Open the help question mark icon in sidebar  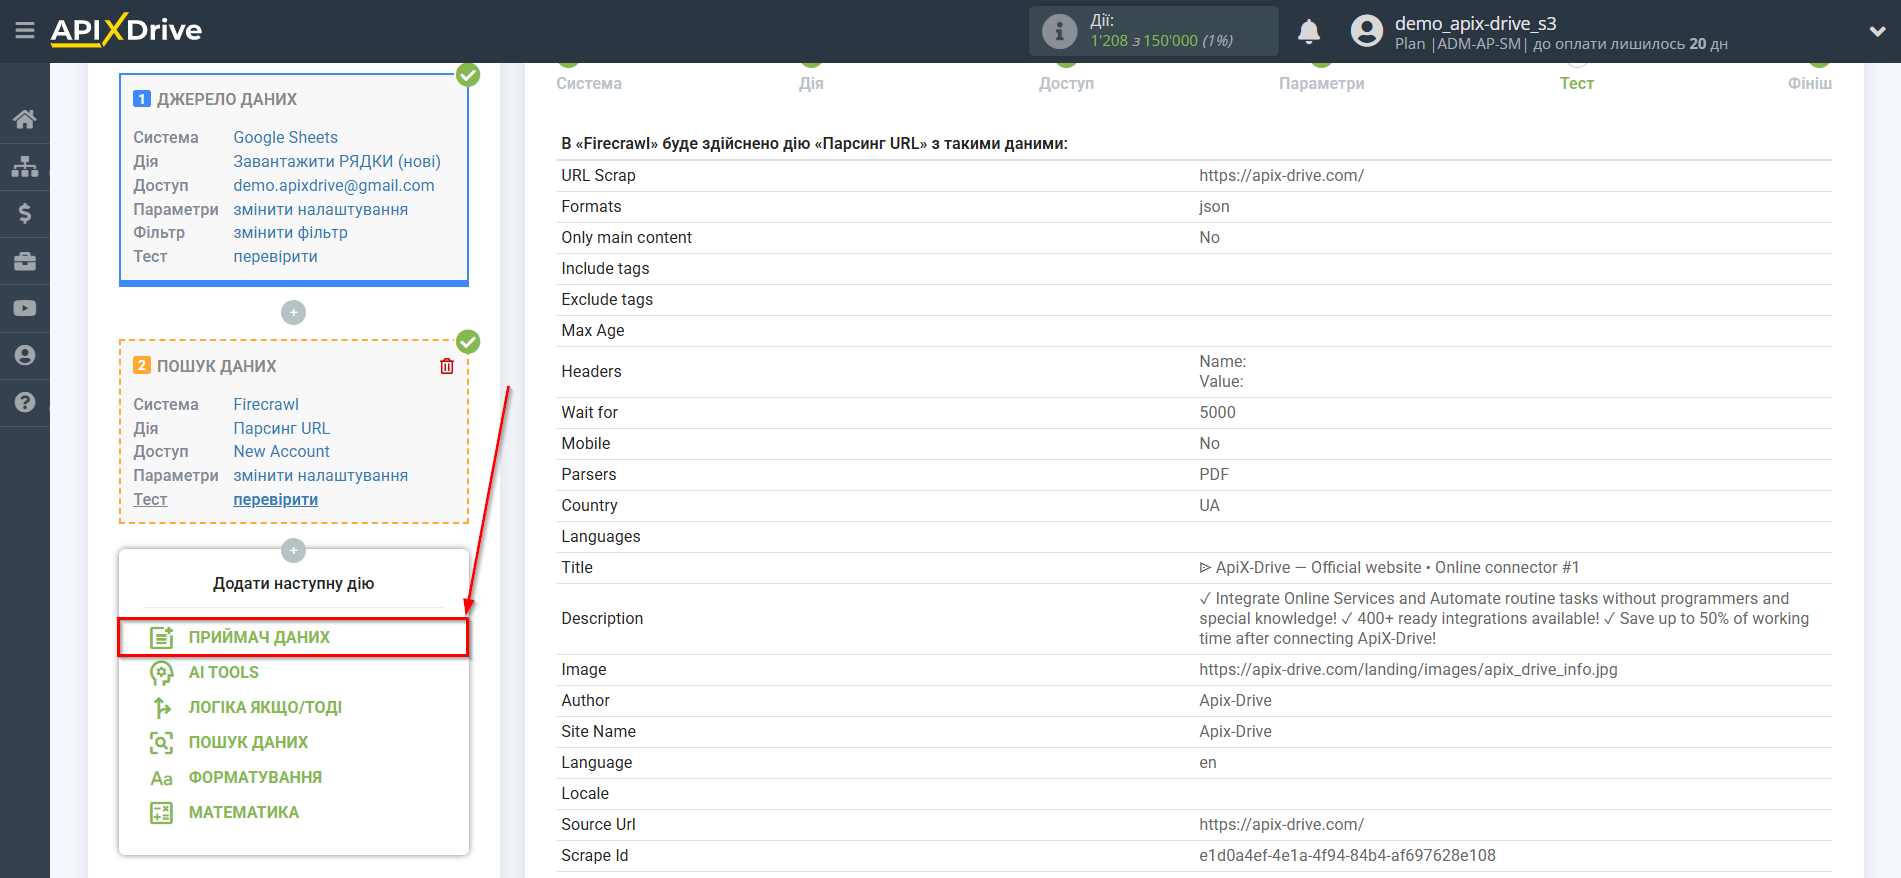(25, 402)
